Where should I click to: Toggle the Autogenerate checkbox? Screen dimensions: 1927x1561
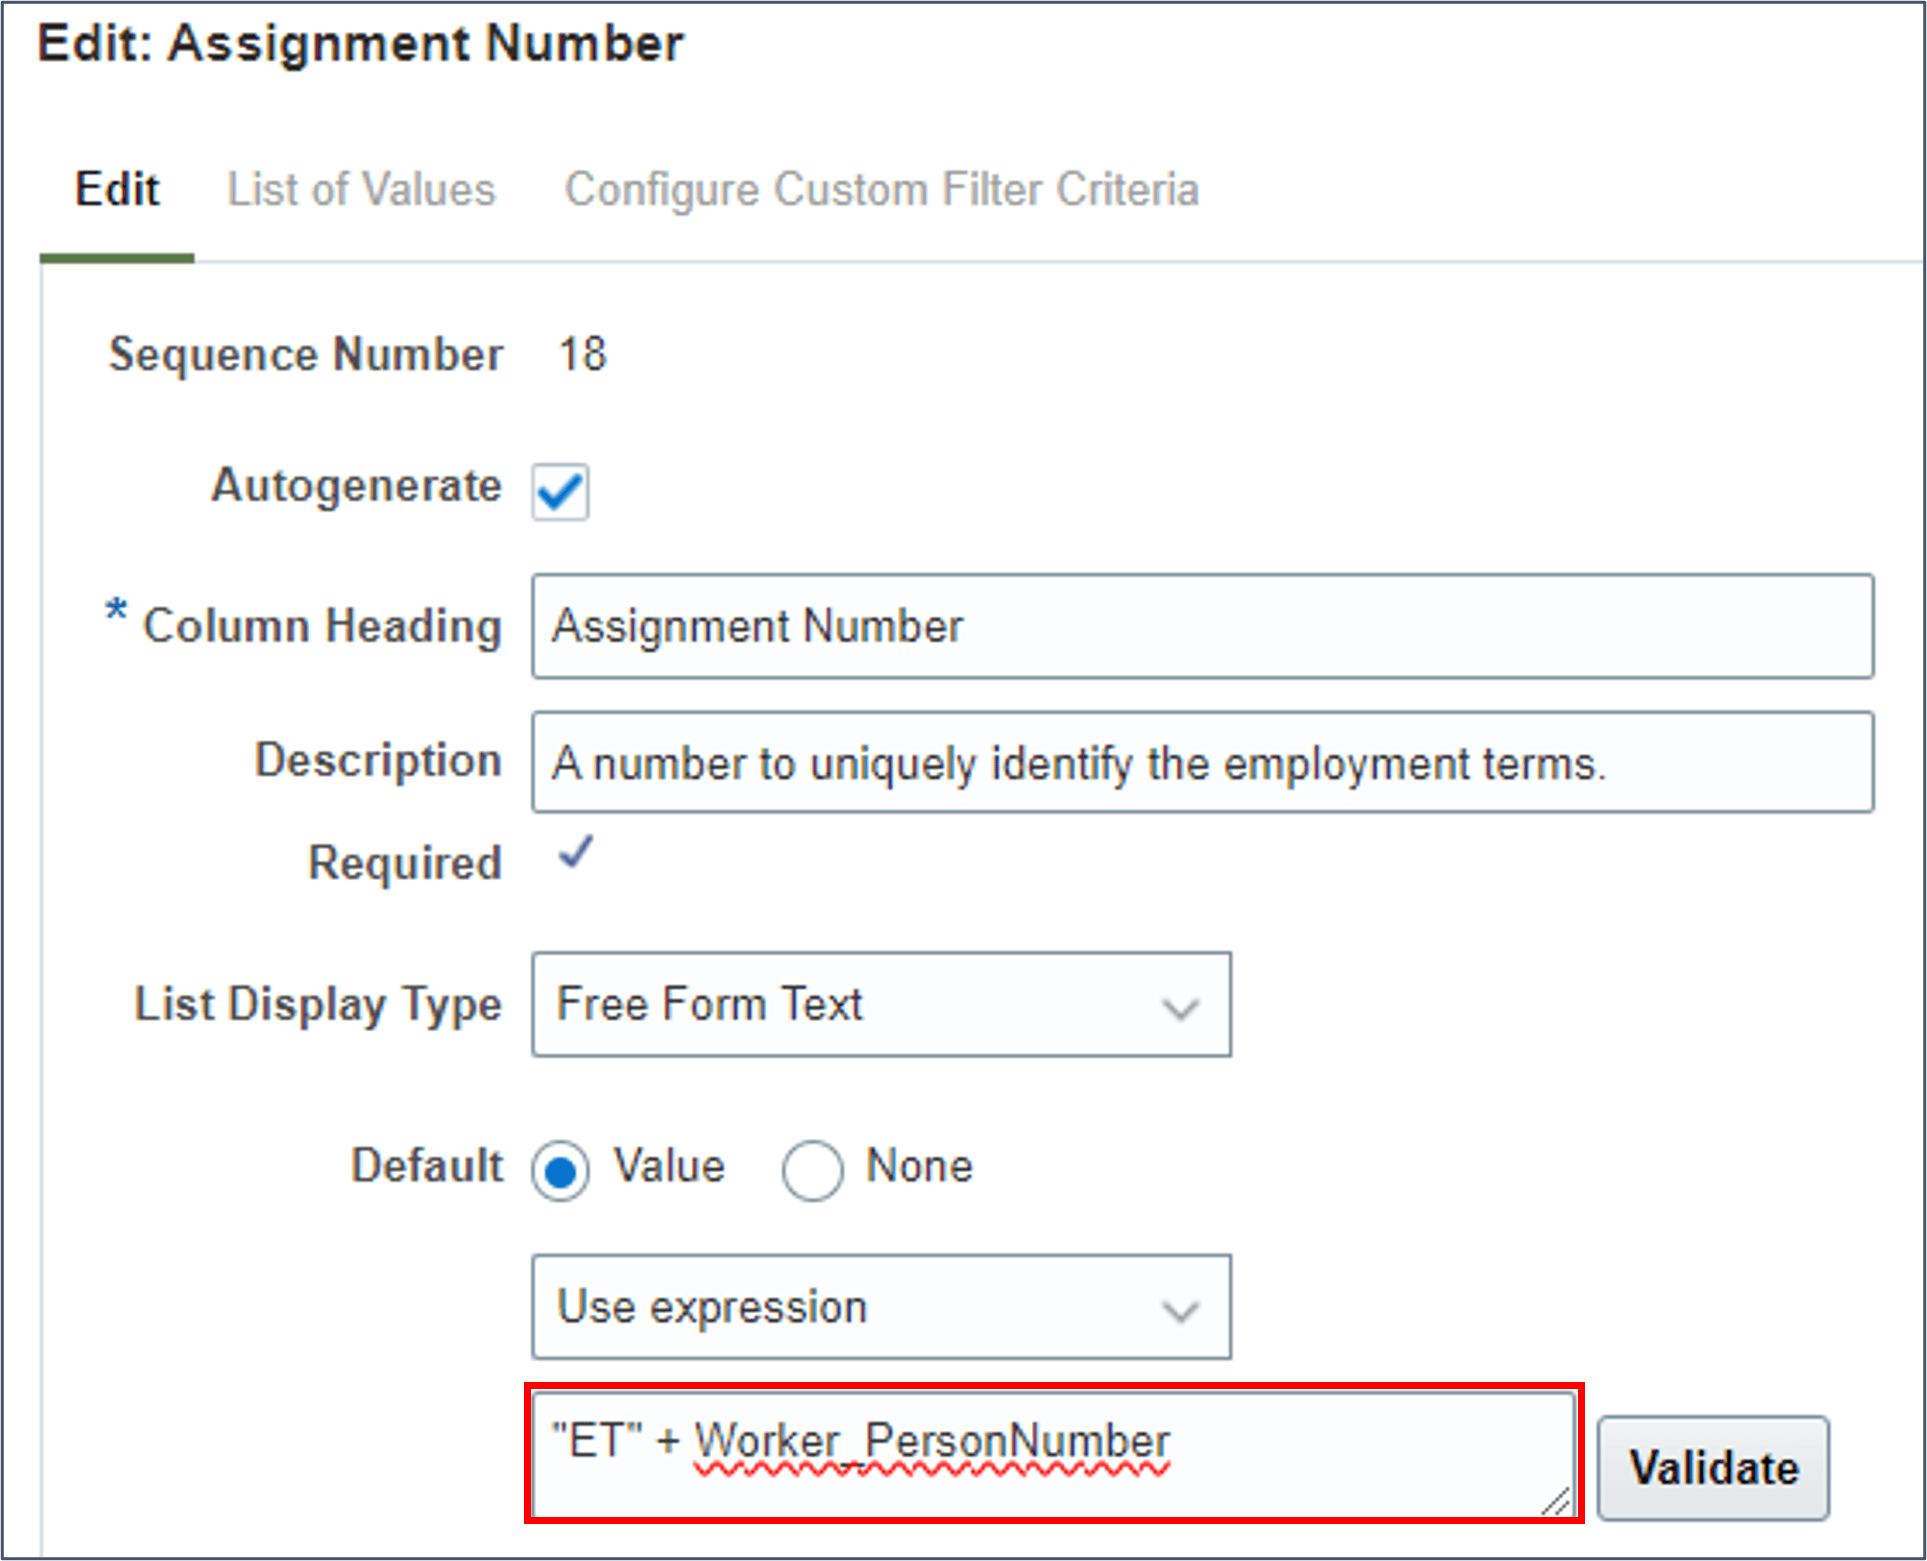560,491
